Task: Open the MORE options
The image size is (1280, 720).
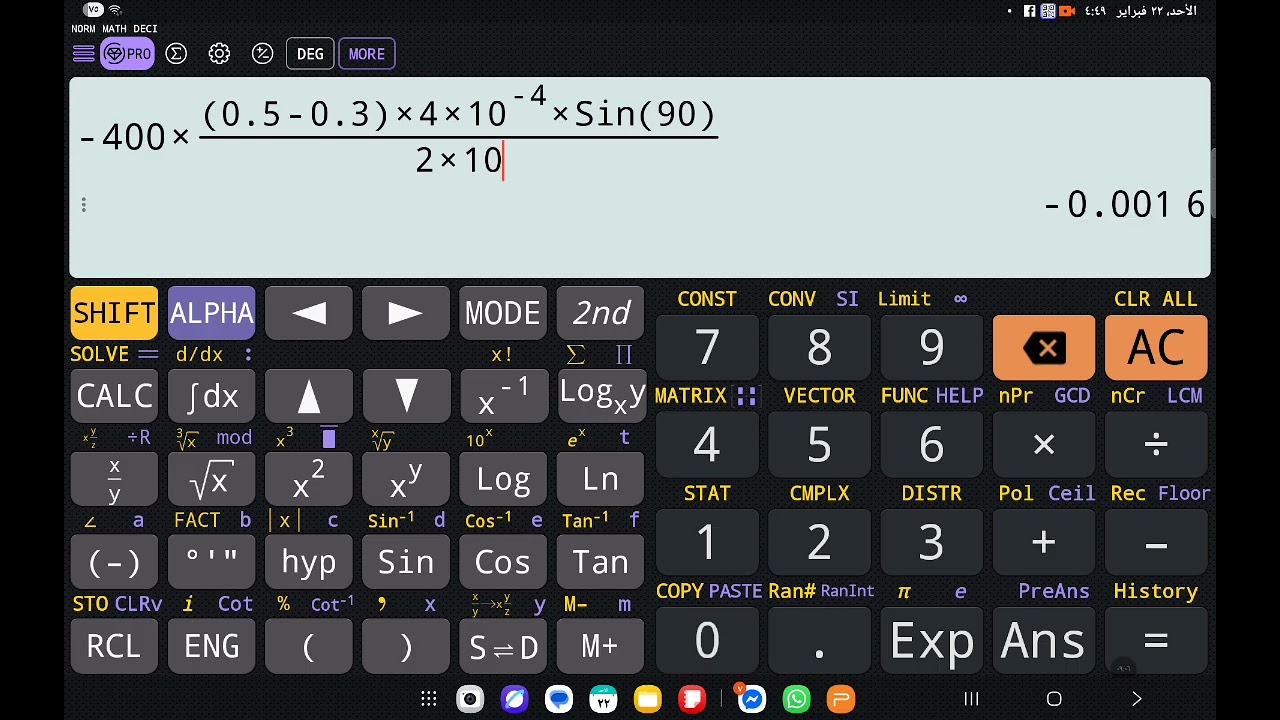Action: click(x=367, y=54)
